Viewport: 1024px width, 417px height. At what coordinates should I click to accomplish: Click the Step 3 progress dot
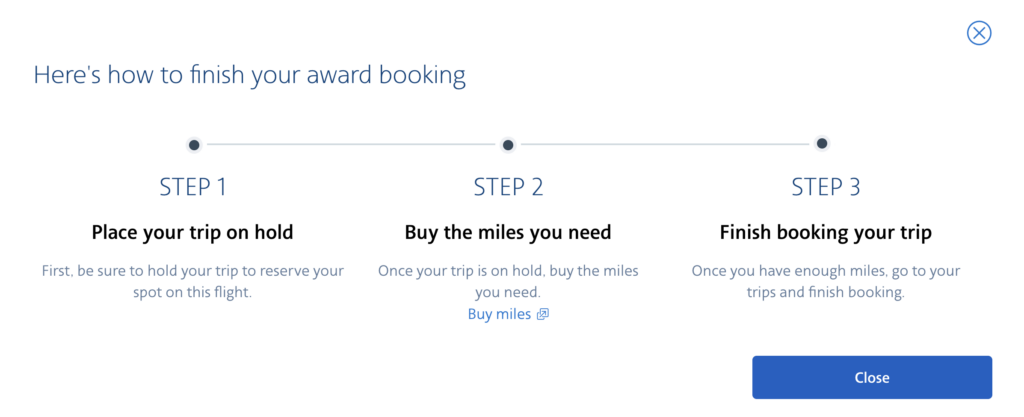click(822, 144)
